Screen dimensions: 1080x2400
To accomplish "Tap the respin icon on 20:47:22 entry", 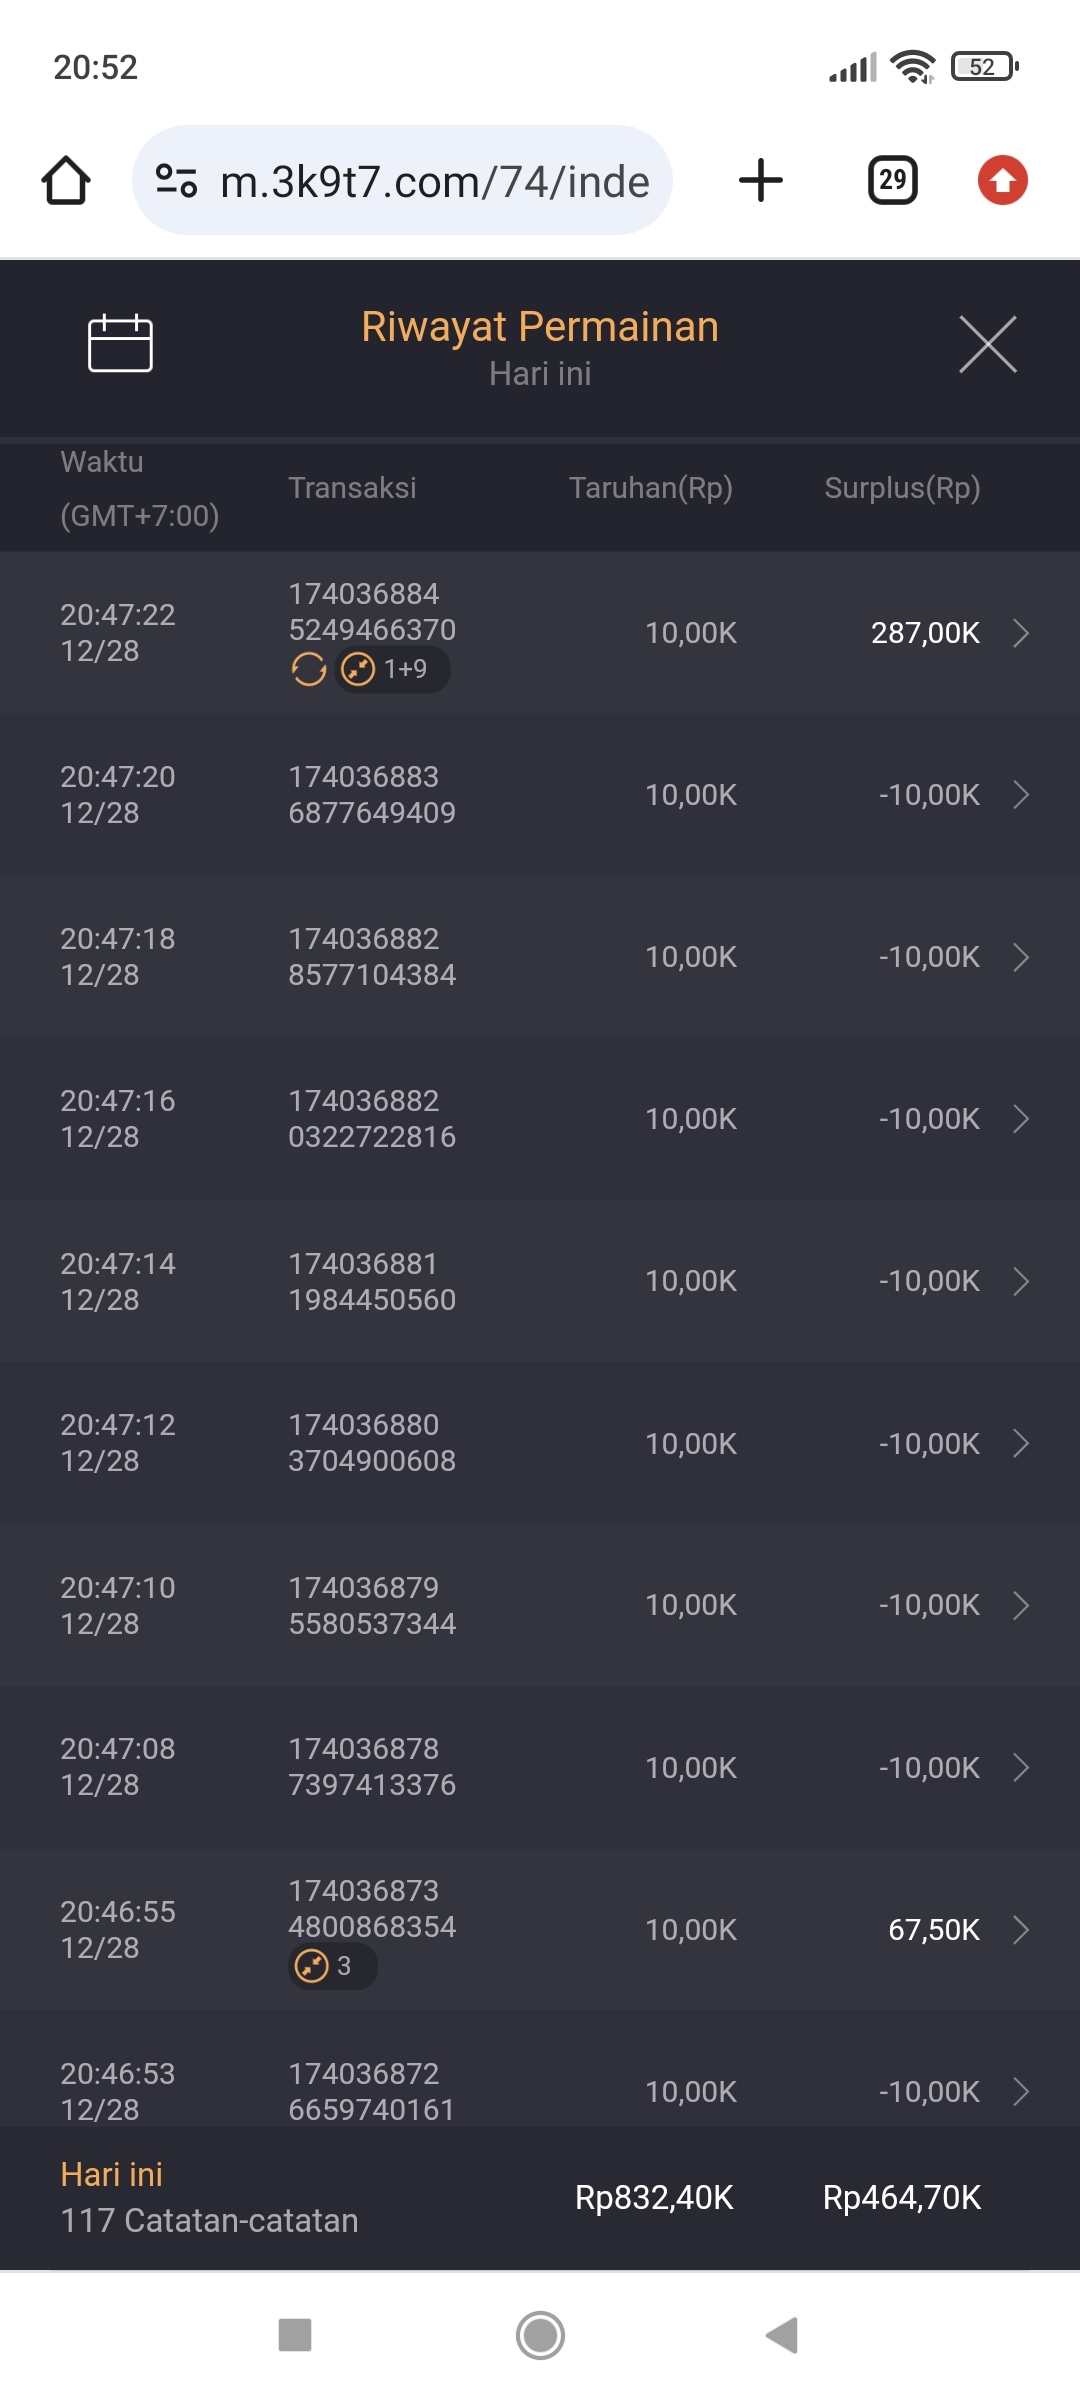I will (x=309, y=669).
